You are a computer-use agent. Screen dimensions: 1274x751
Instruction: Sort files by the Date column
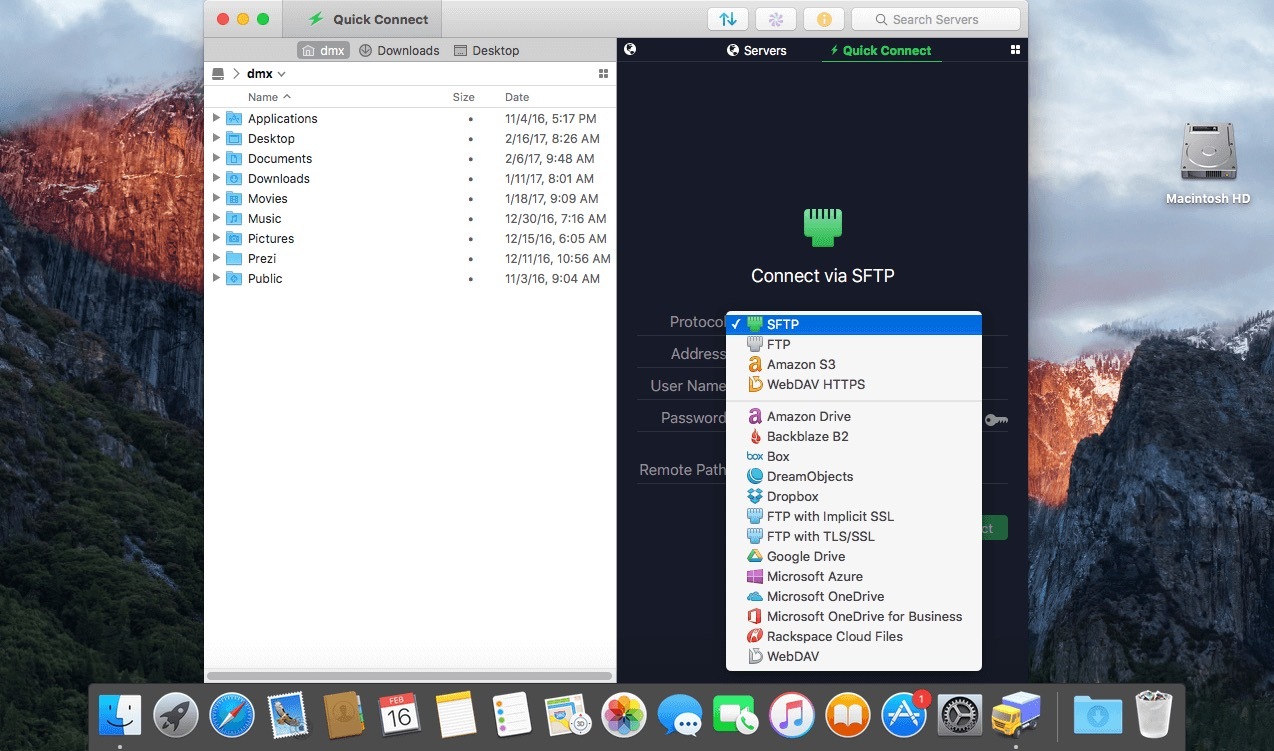[517, 97]
